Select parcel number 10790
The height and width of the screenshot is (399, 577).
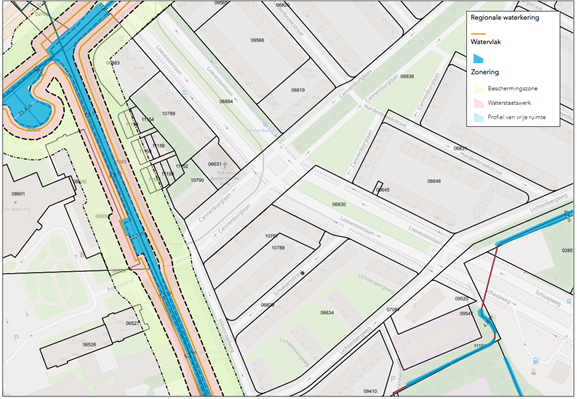point(197,180)
